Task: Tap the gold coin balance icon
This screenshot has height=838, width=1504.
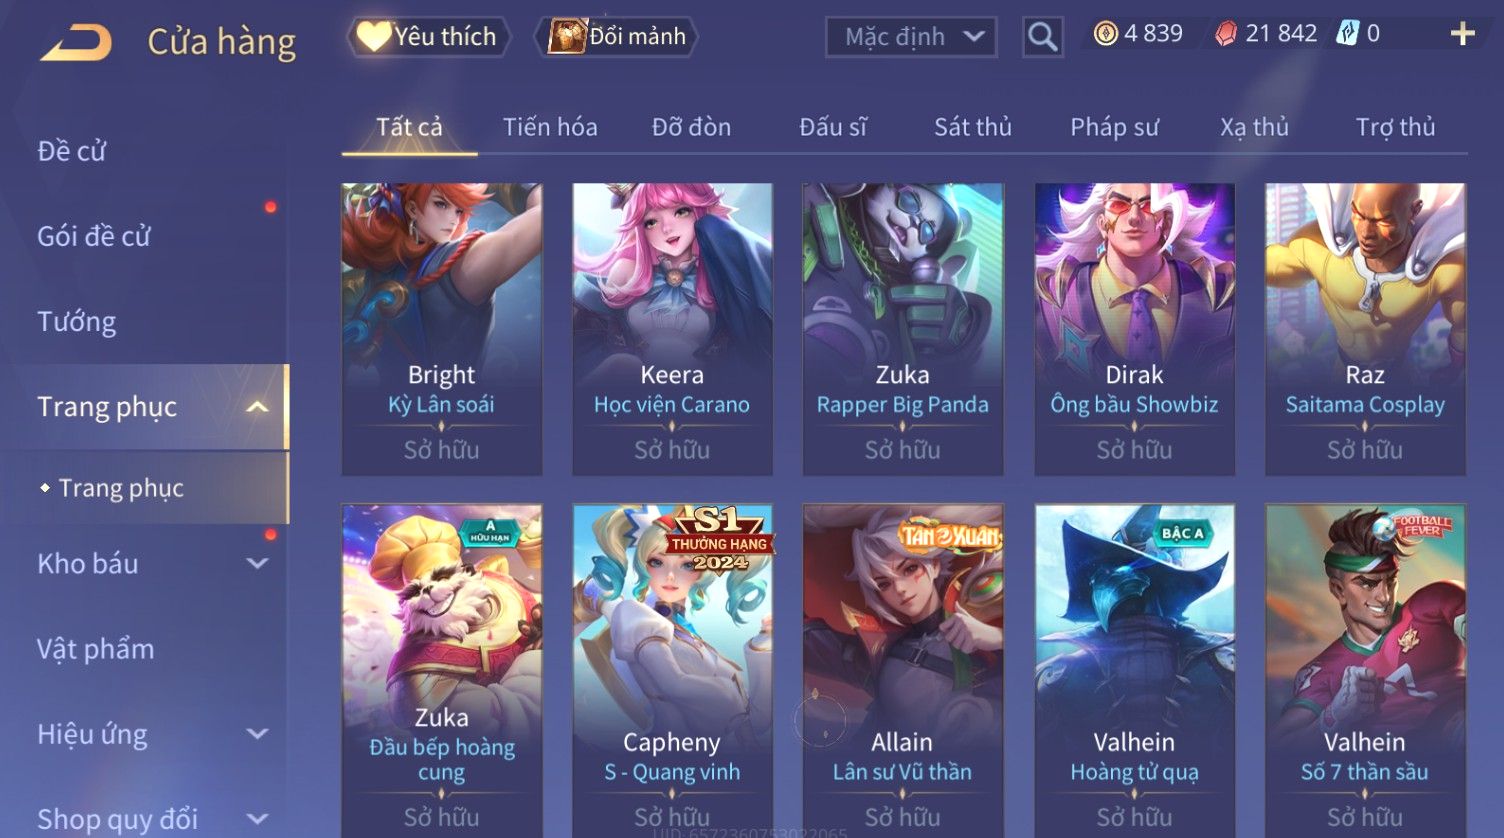Action: (x=1105, y=34)
